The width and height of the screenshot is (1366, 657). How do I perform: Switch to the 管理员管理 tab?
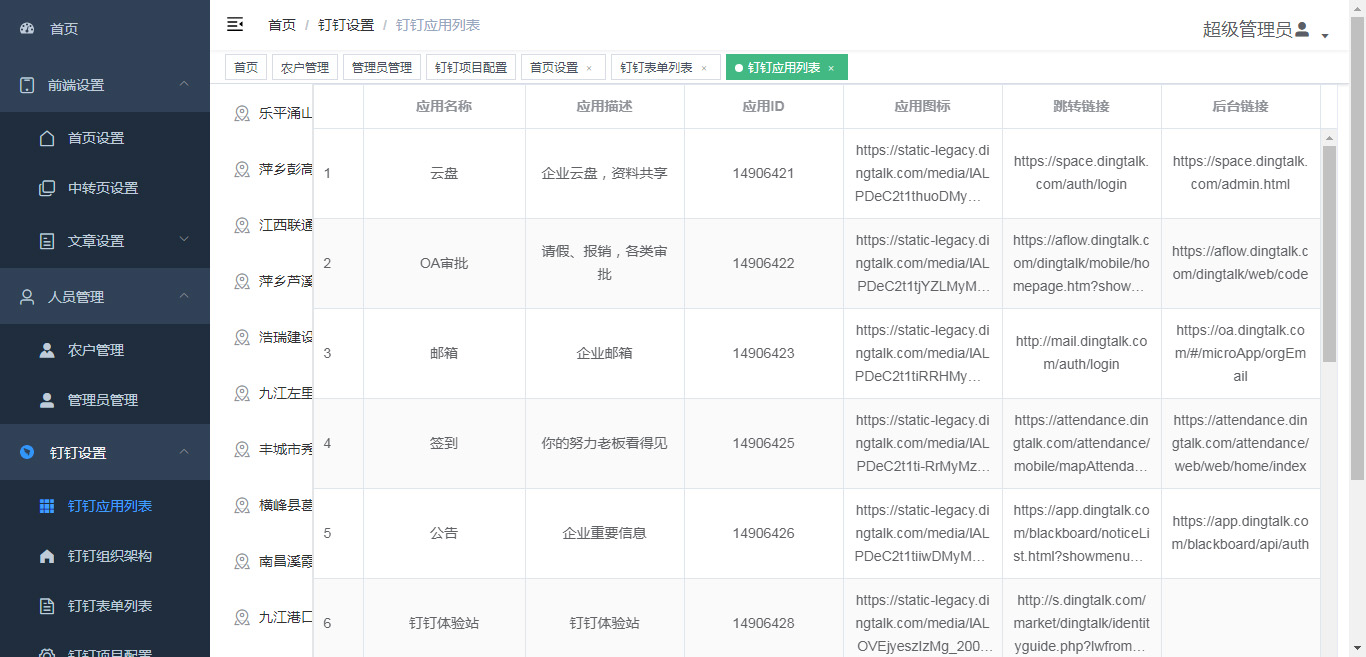point(381,68)
